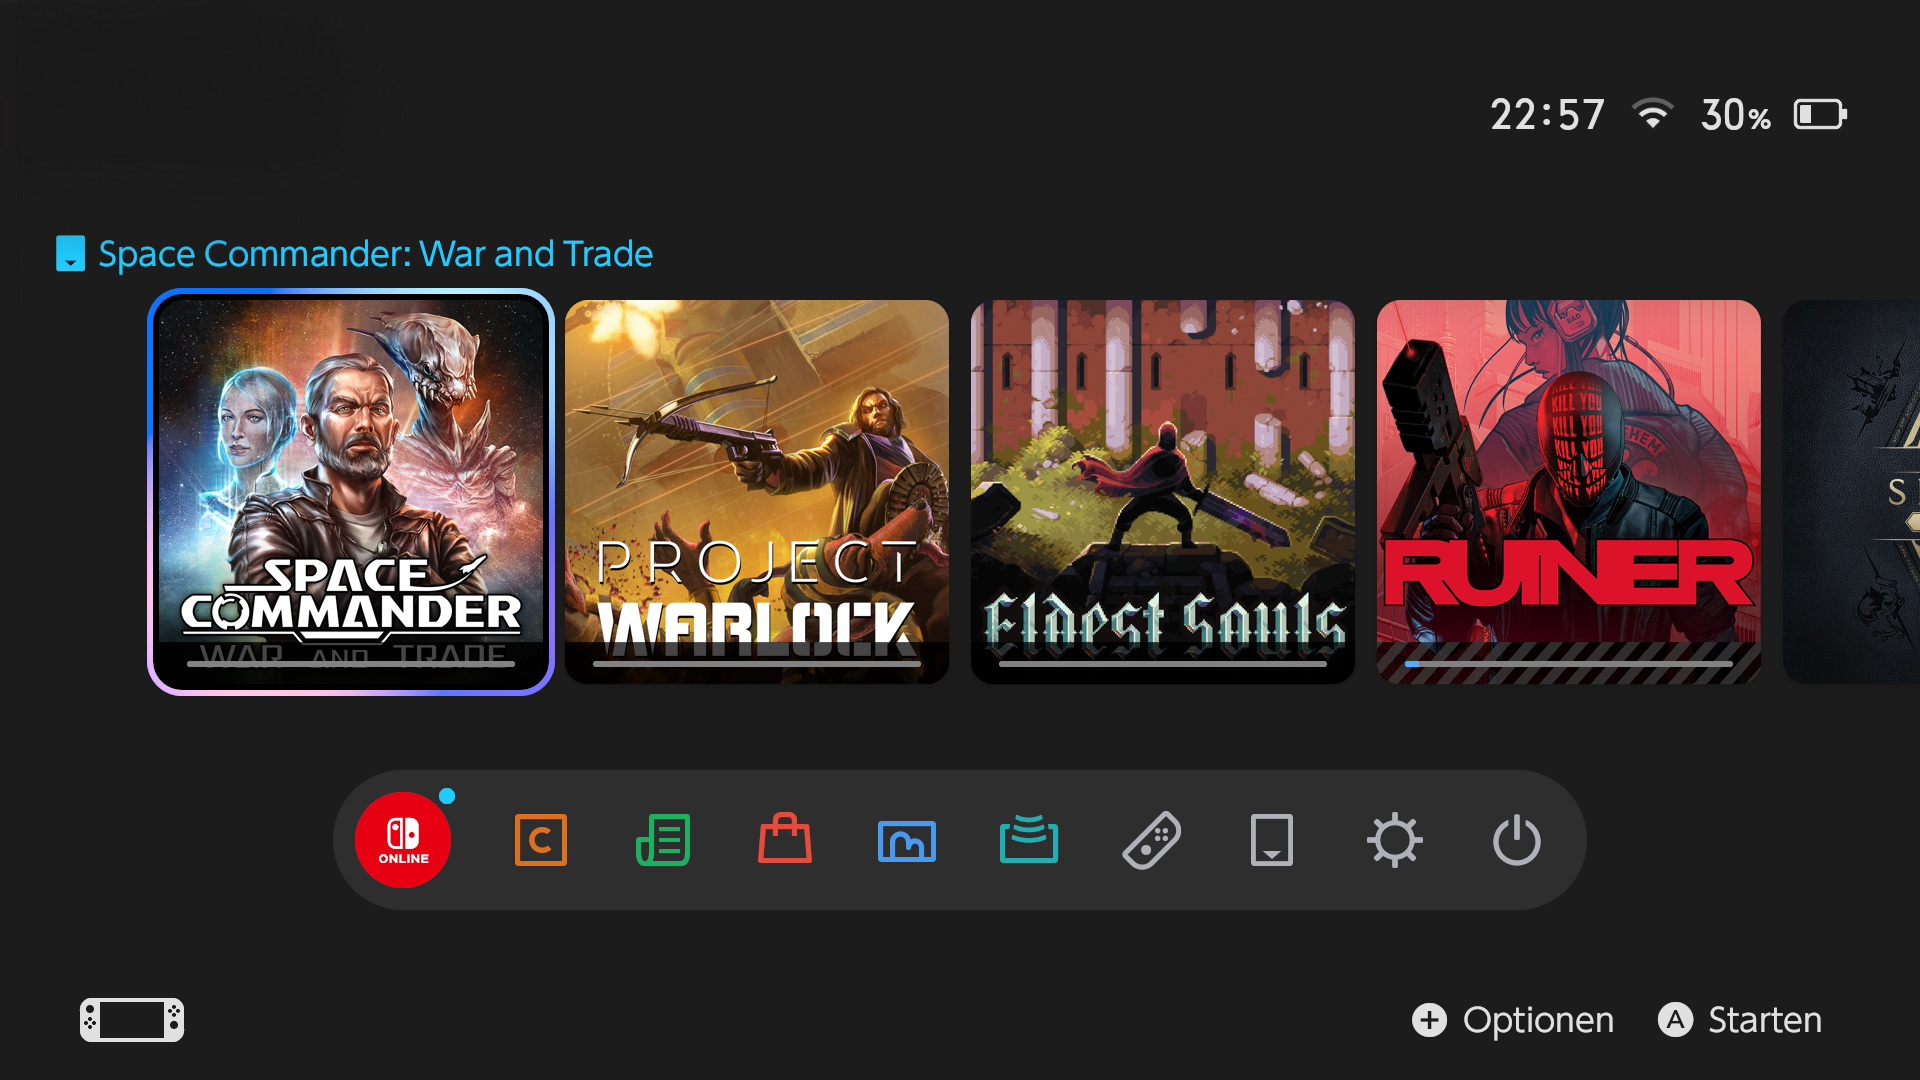Viewport: 1920px width, 1080px height.
Task: Click the battery indicator icon
Action: (x=1820, y=114)
